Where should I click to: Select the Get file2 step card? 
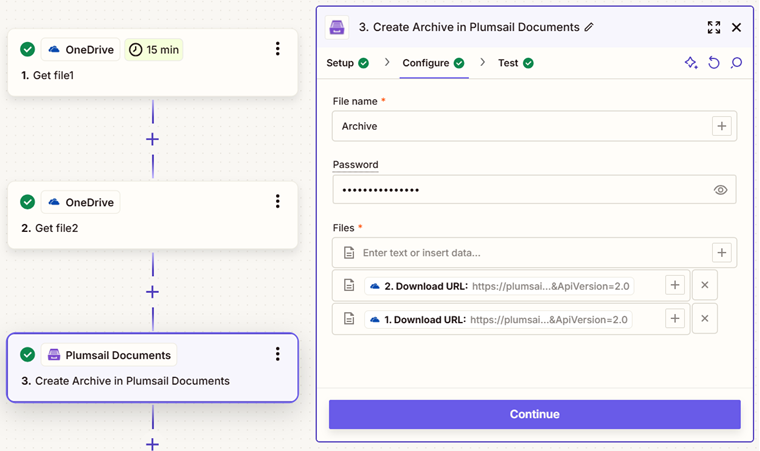(153, 215)
